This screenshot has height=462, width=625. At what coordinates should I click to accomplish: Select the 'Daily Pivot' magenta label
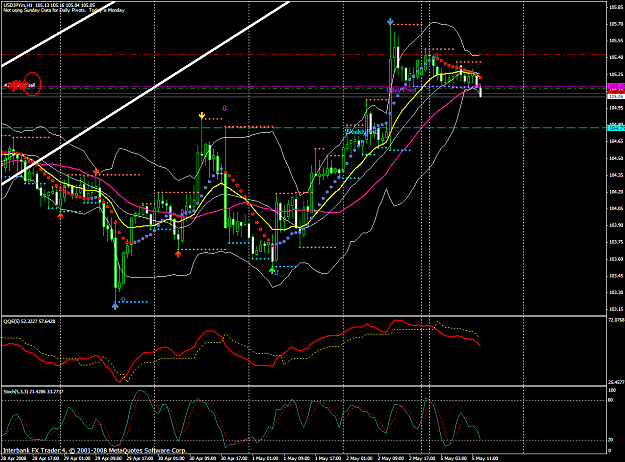tap(401, 90)
